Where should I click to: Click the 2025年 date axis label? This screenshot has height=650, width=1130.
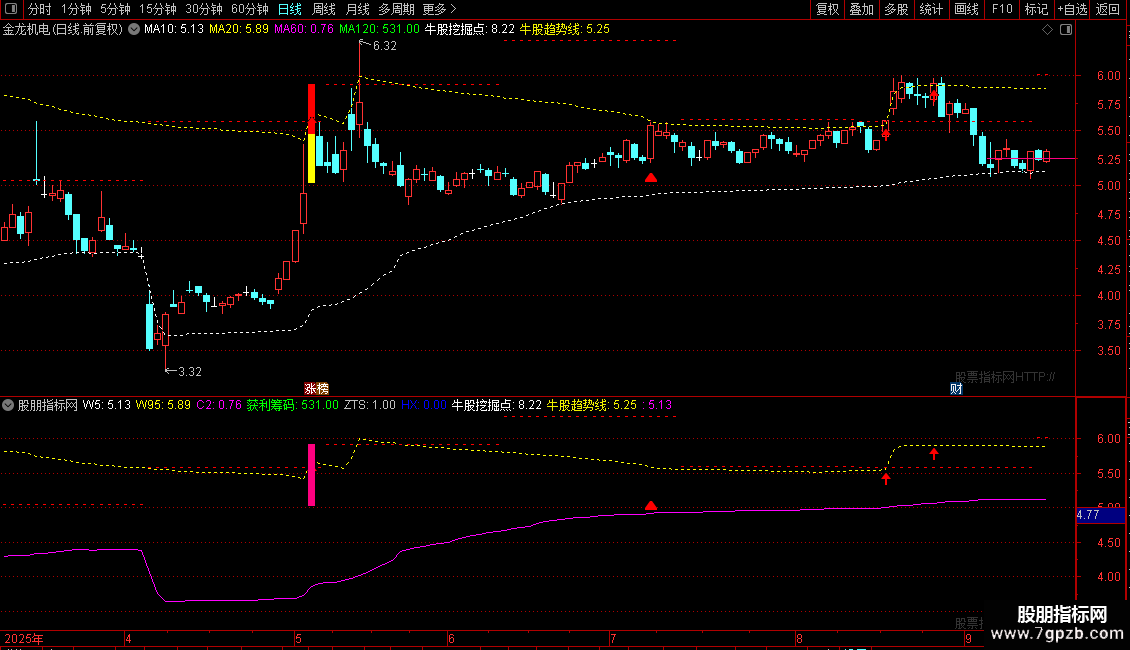tap(24, 638)
